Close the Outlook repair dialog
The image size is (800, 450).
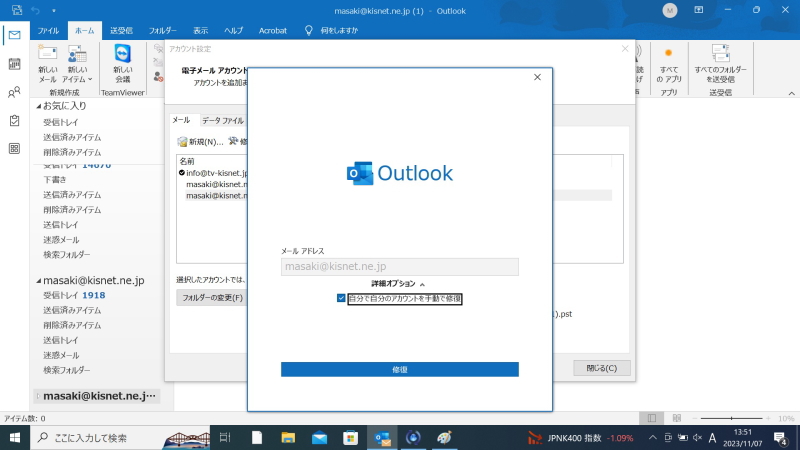point(537,77)
